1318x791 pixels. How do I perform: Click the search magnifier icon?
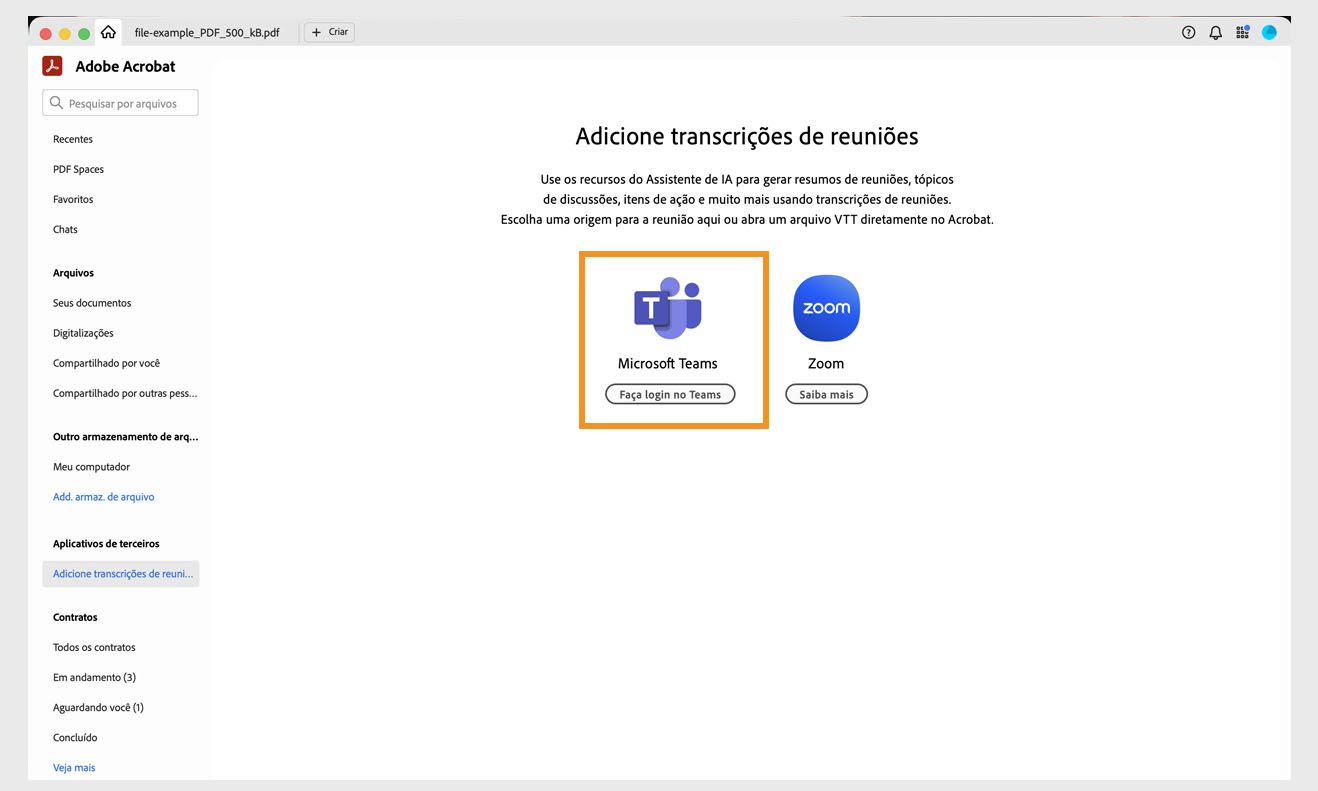click(56, 103)
